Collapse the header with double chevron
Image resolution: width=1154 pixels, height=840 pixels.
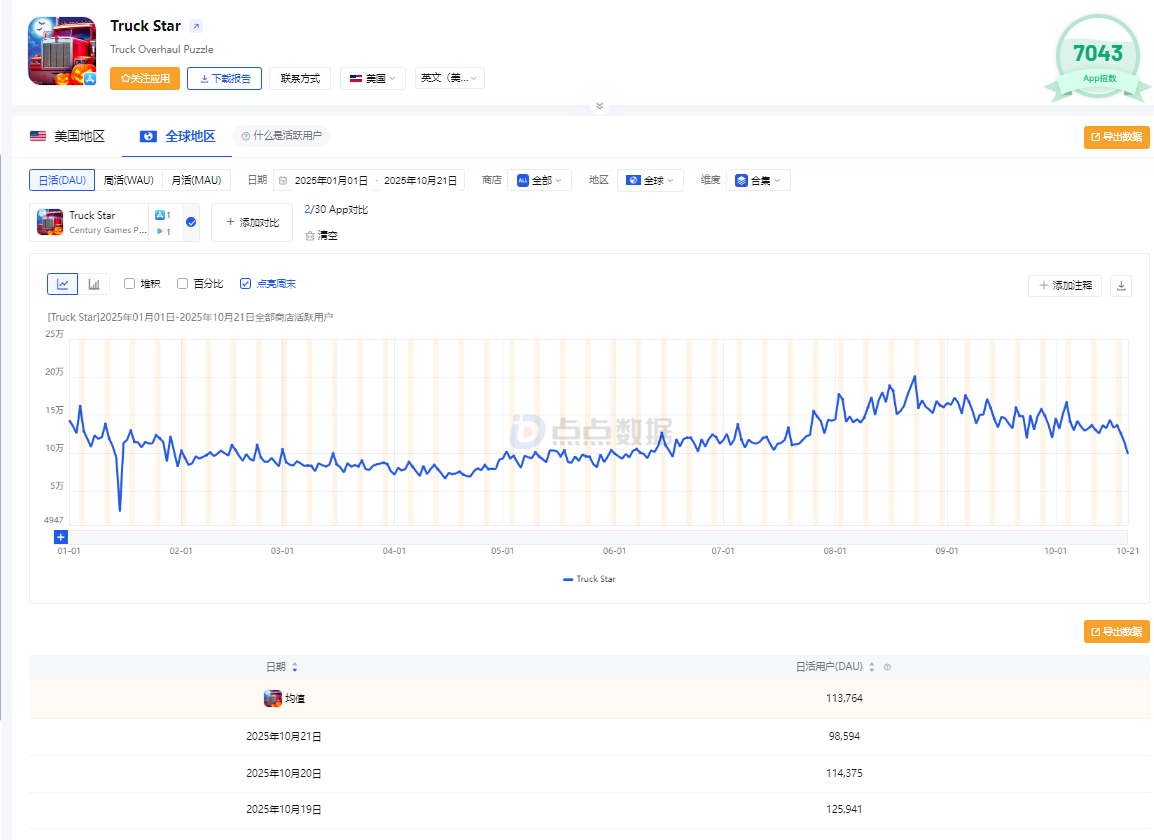coord(599,105)
